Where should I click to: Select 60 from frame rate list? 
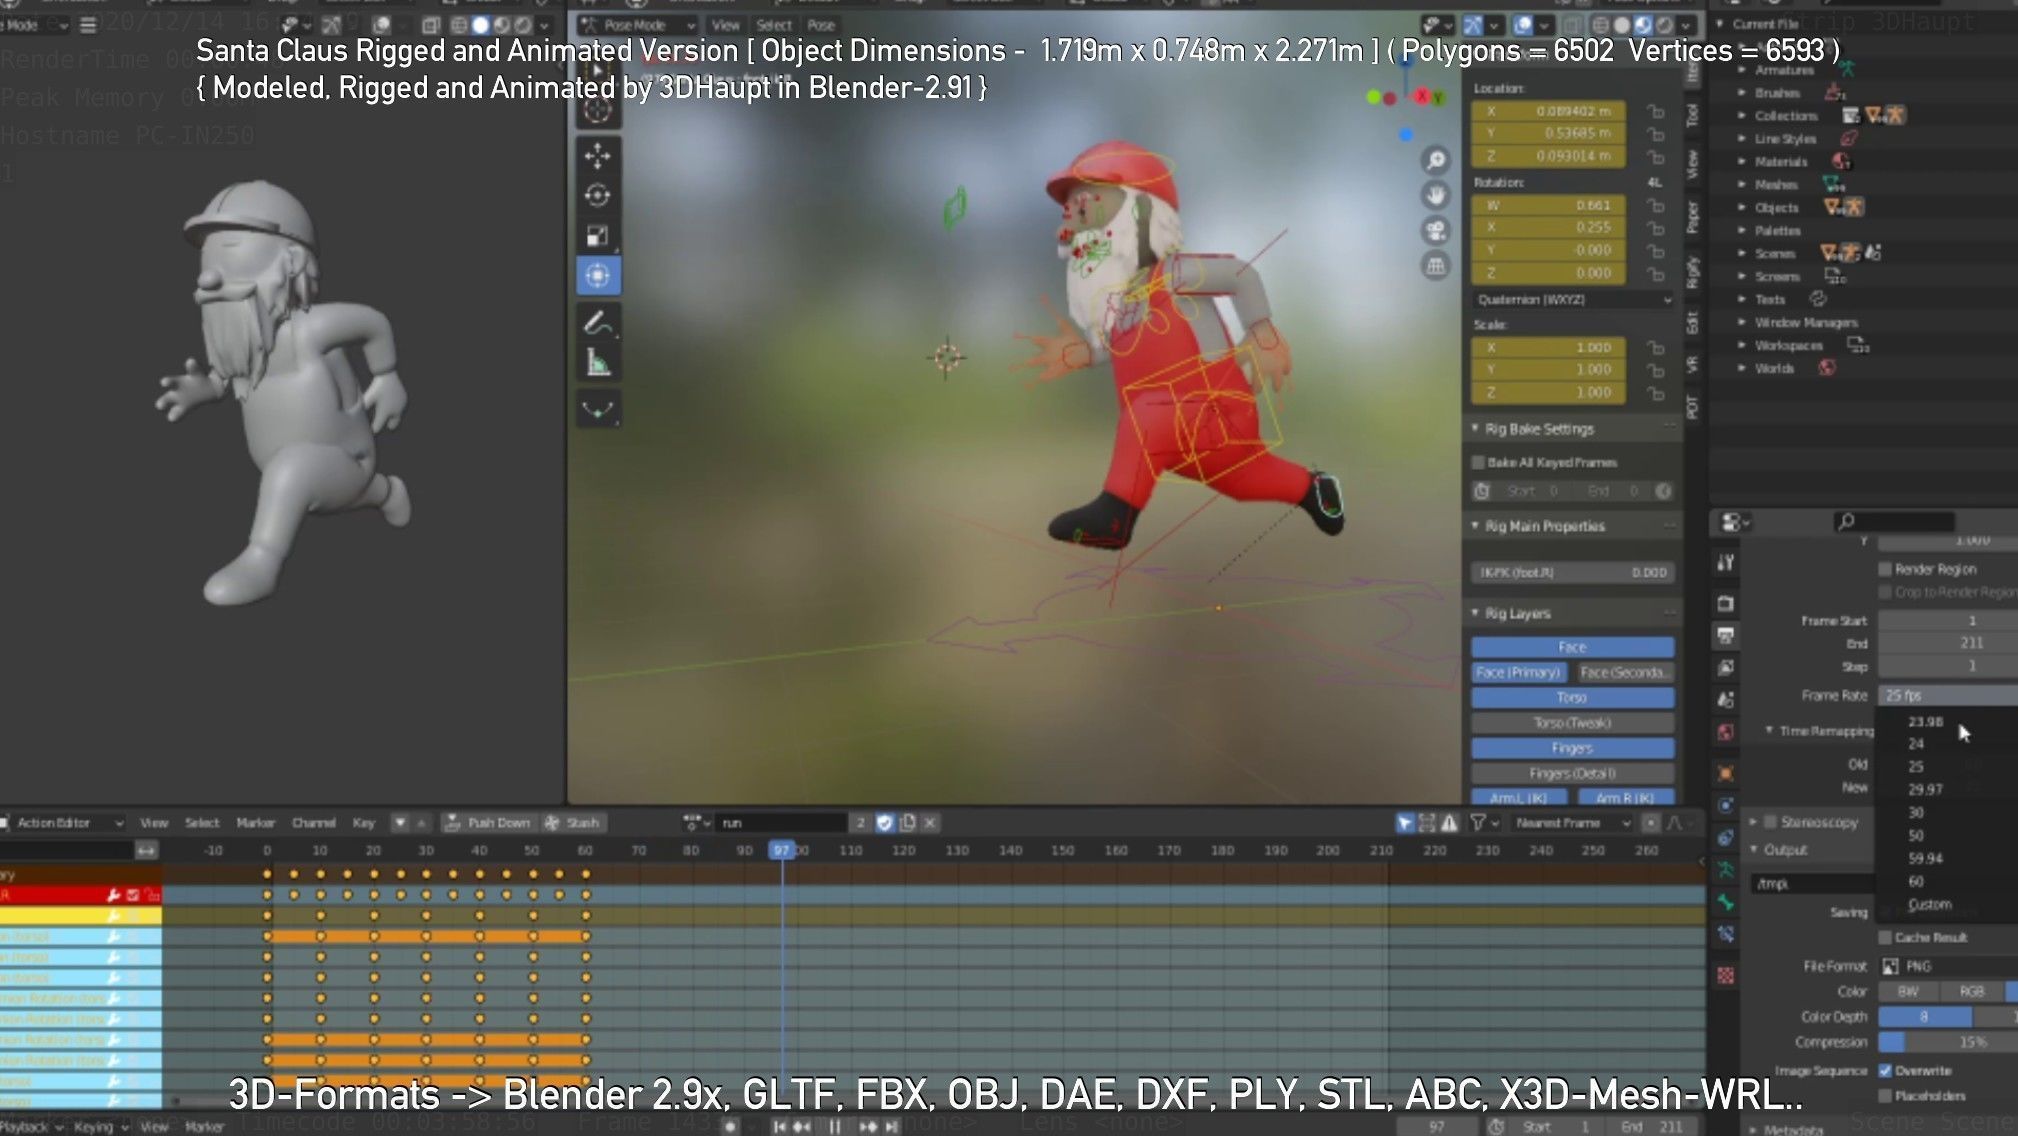tap(1916, 882)
